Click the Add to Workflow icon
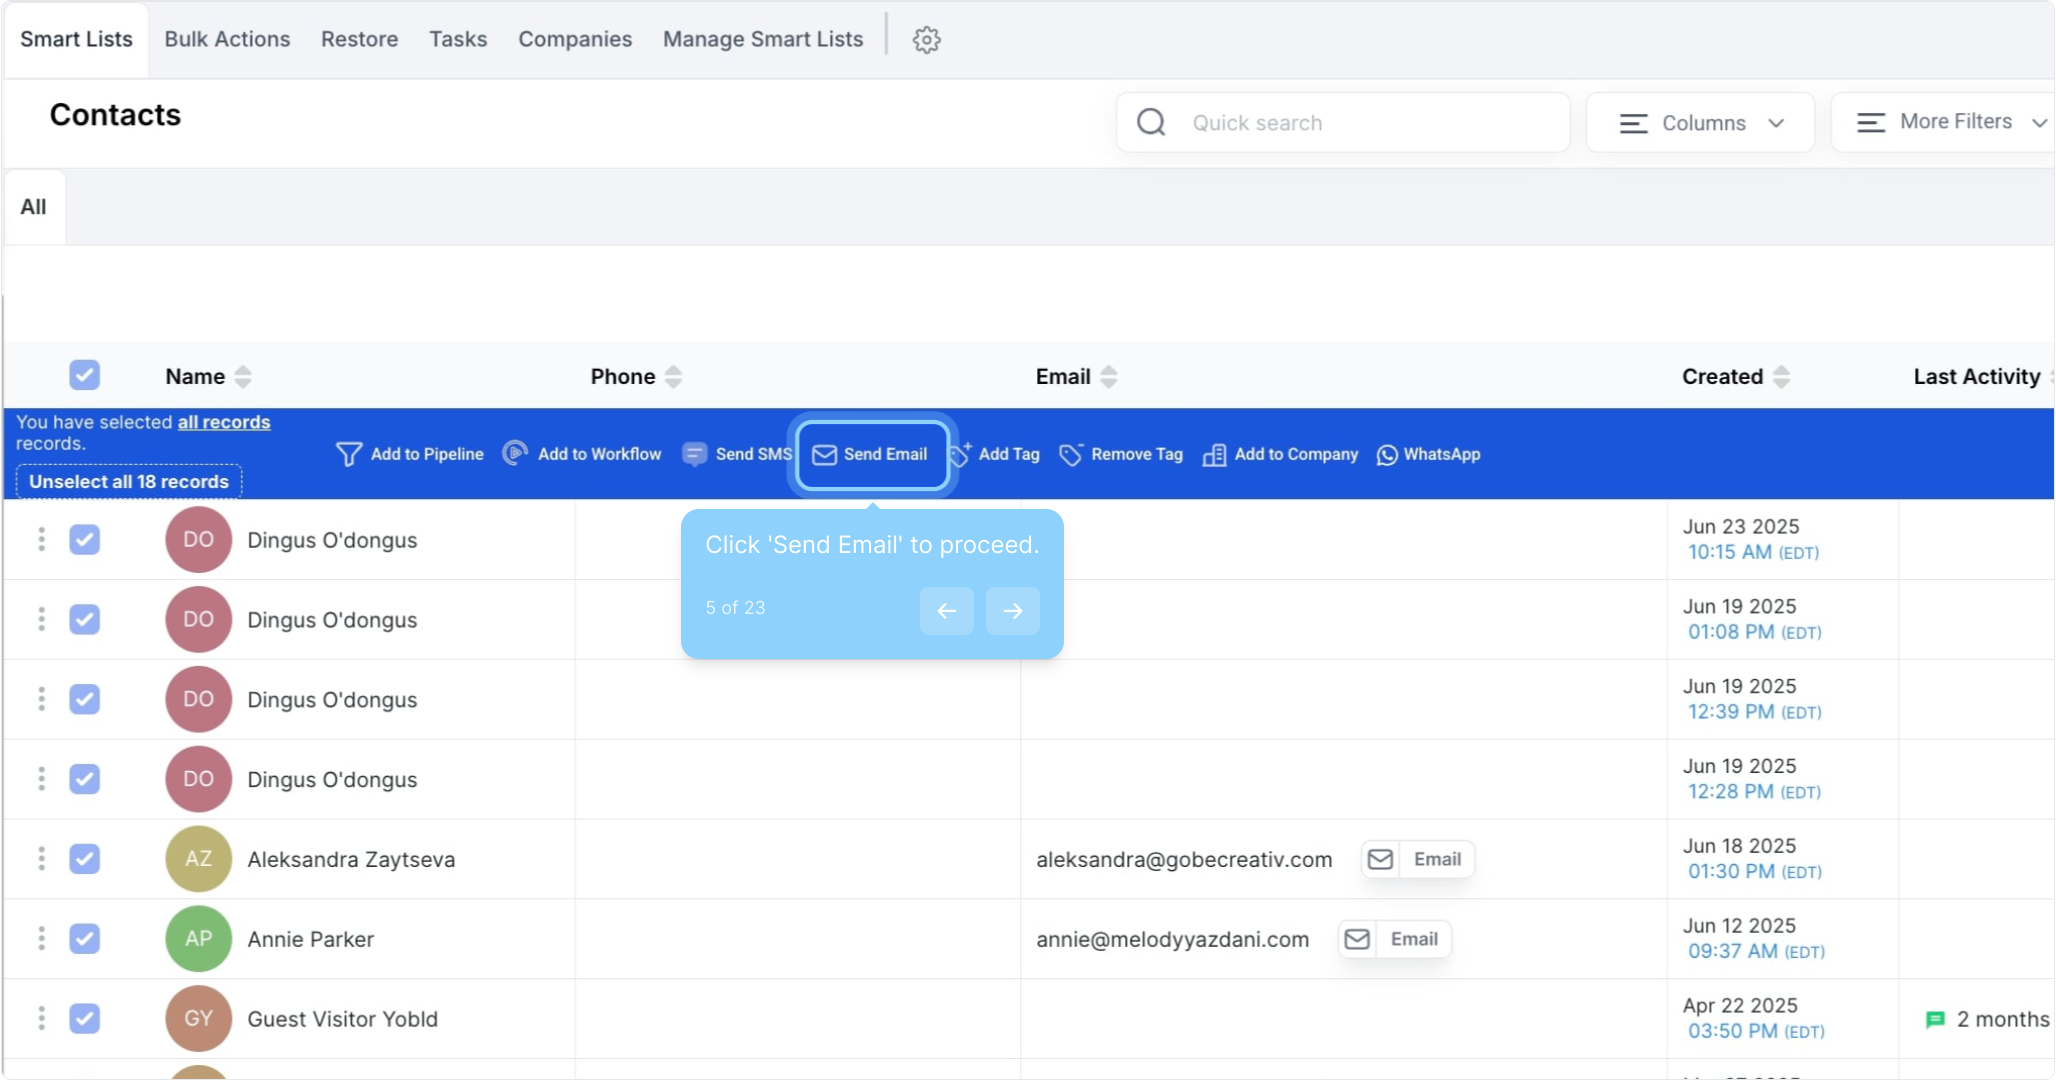2056x1080 pixels. pyautogui.click(x=515, y=453)
